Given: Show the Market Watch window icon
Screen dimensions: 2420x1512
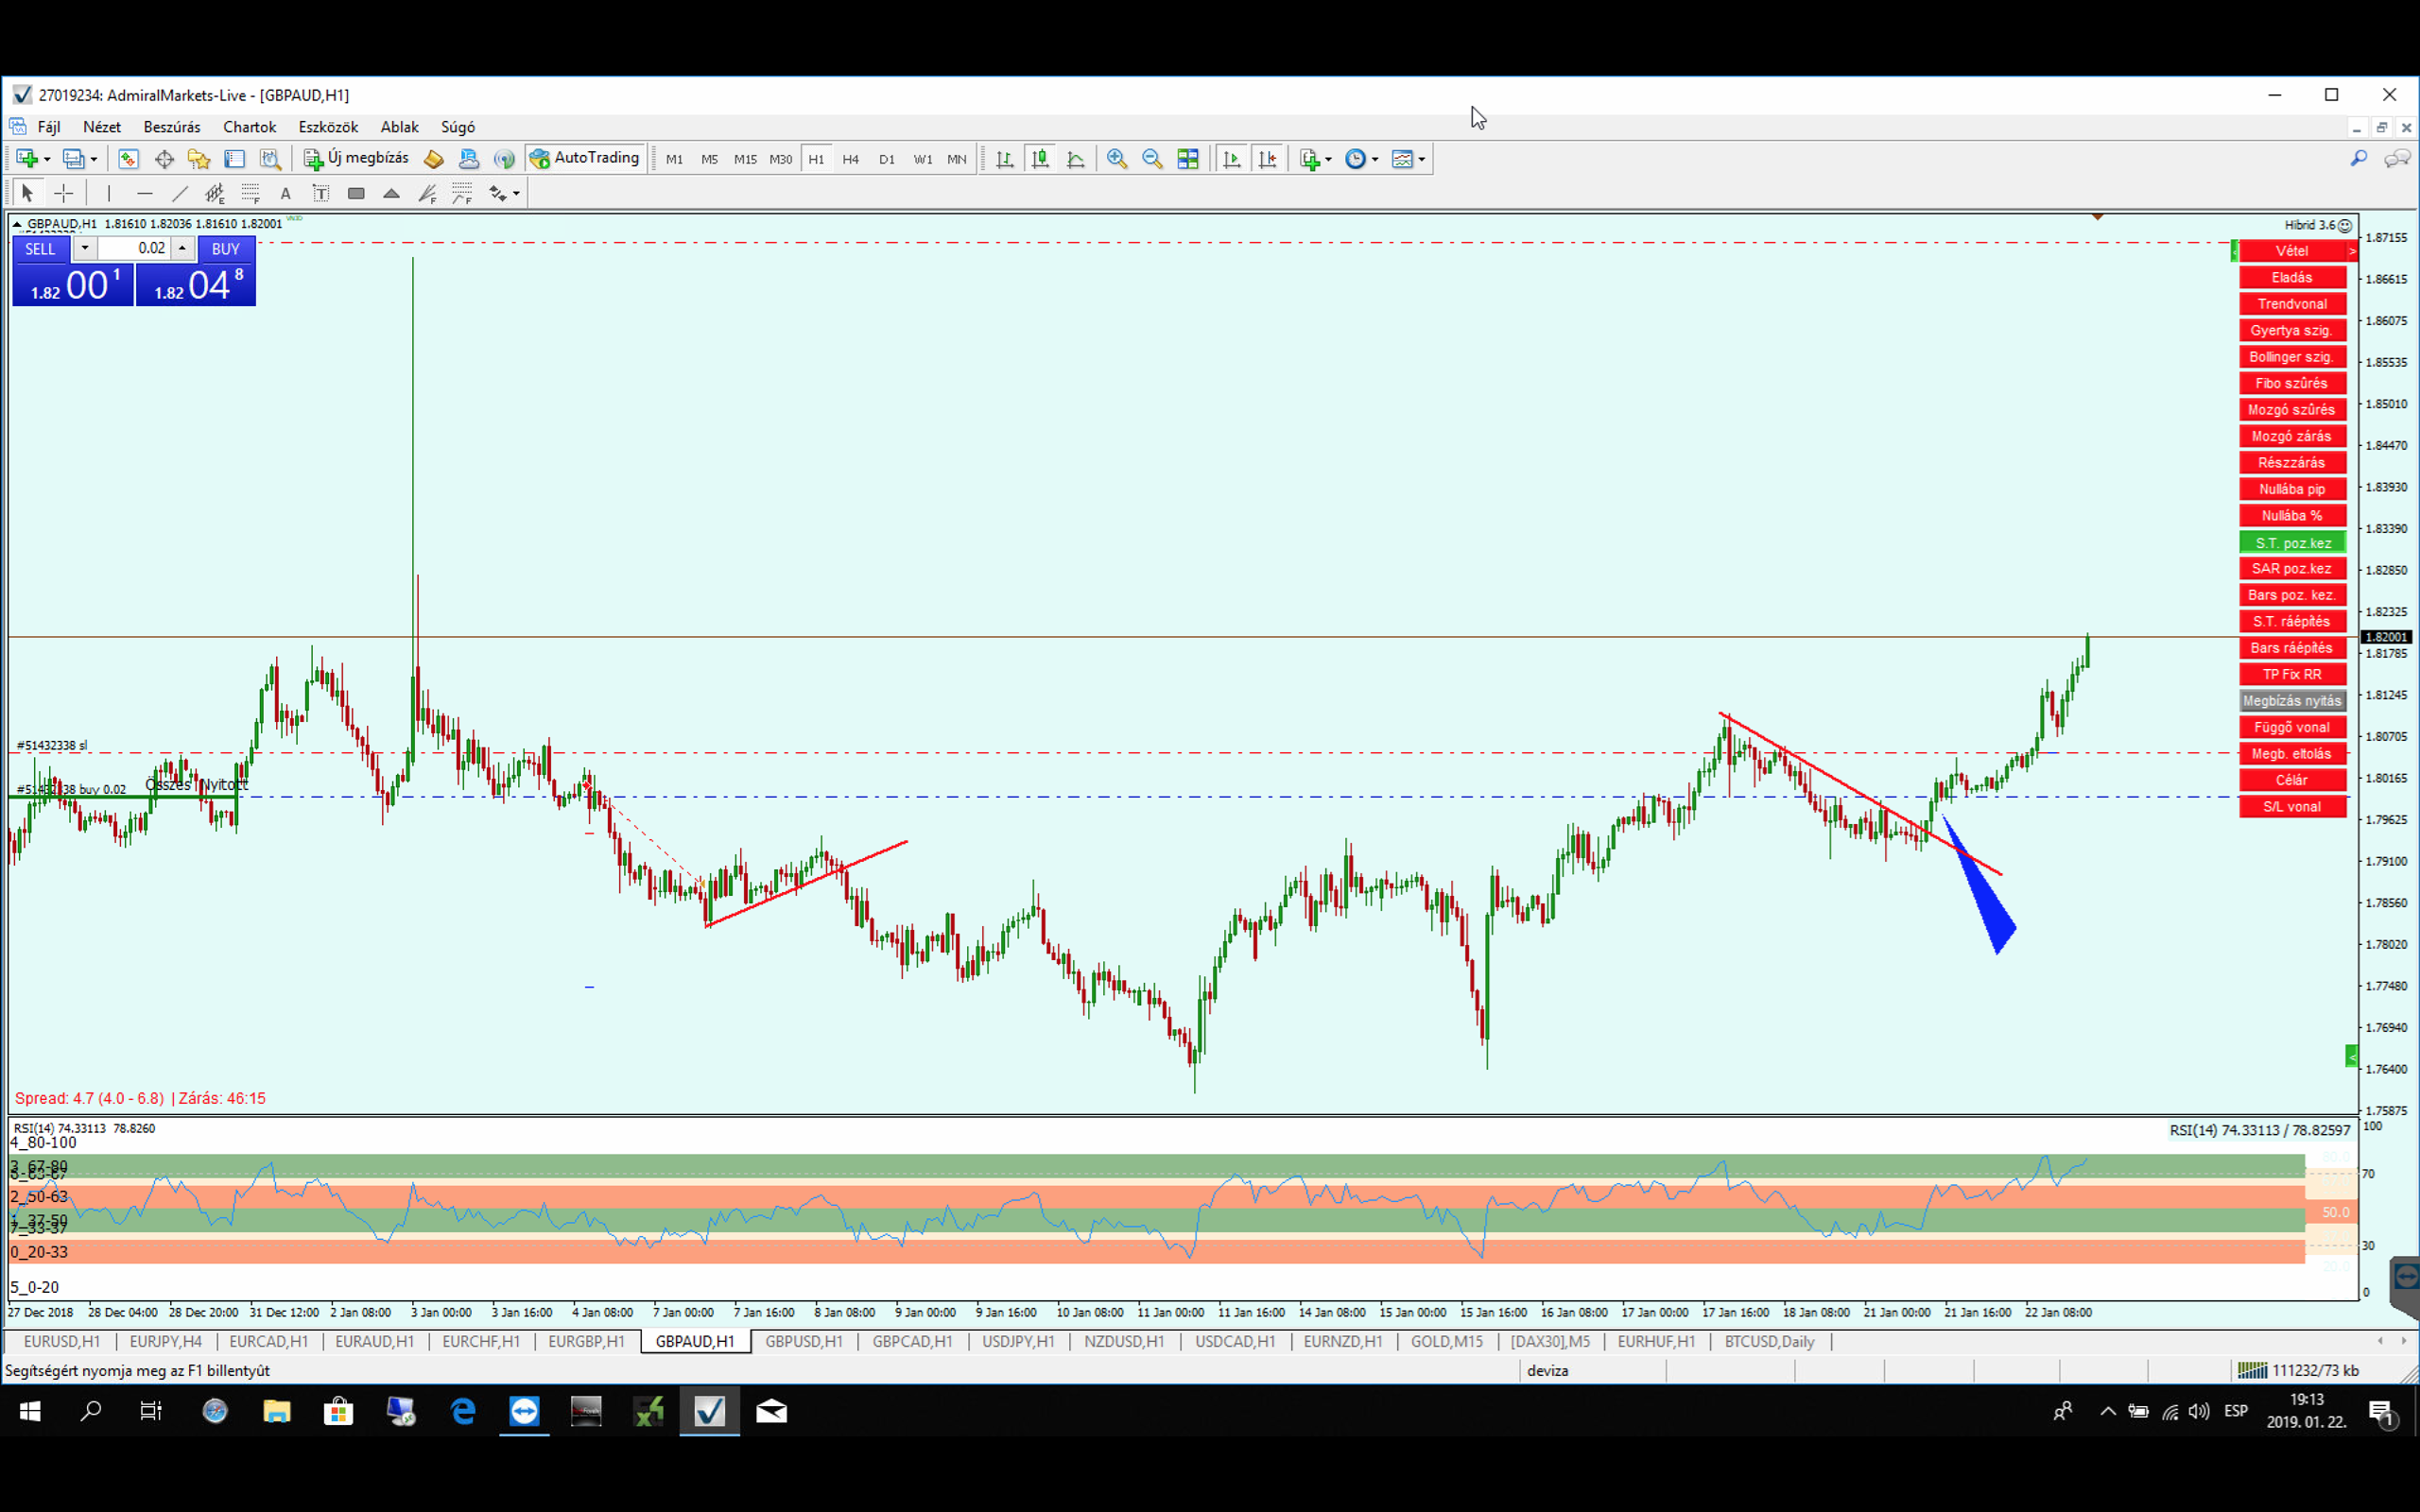Looking at the screenshot, I should [x=128, y=159].
